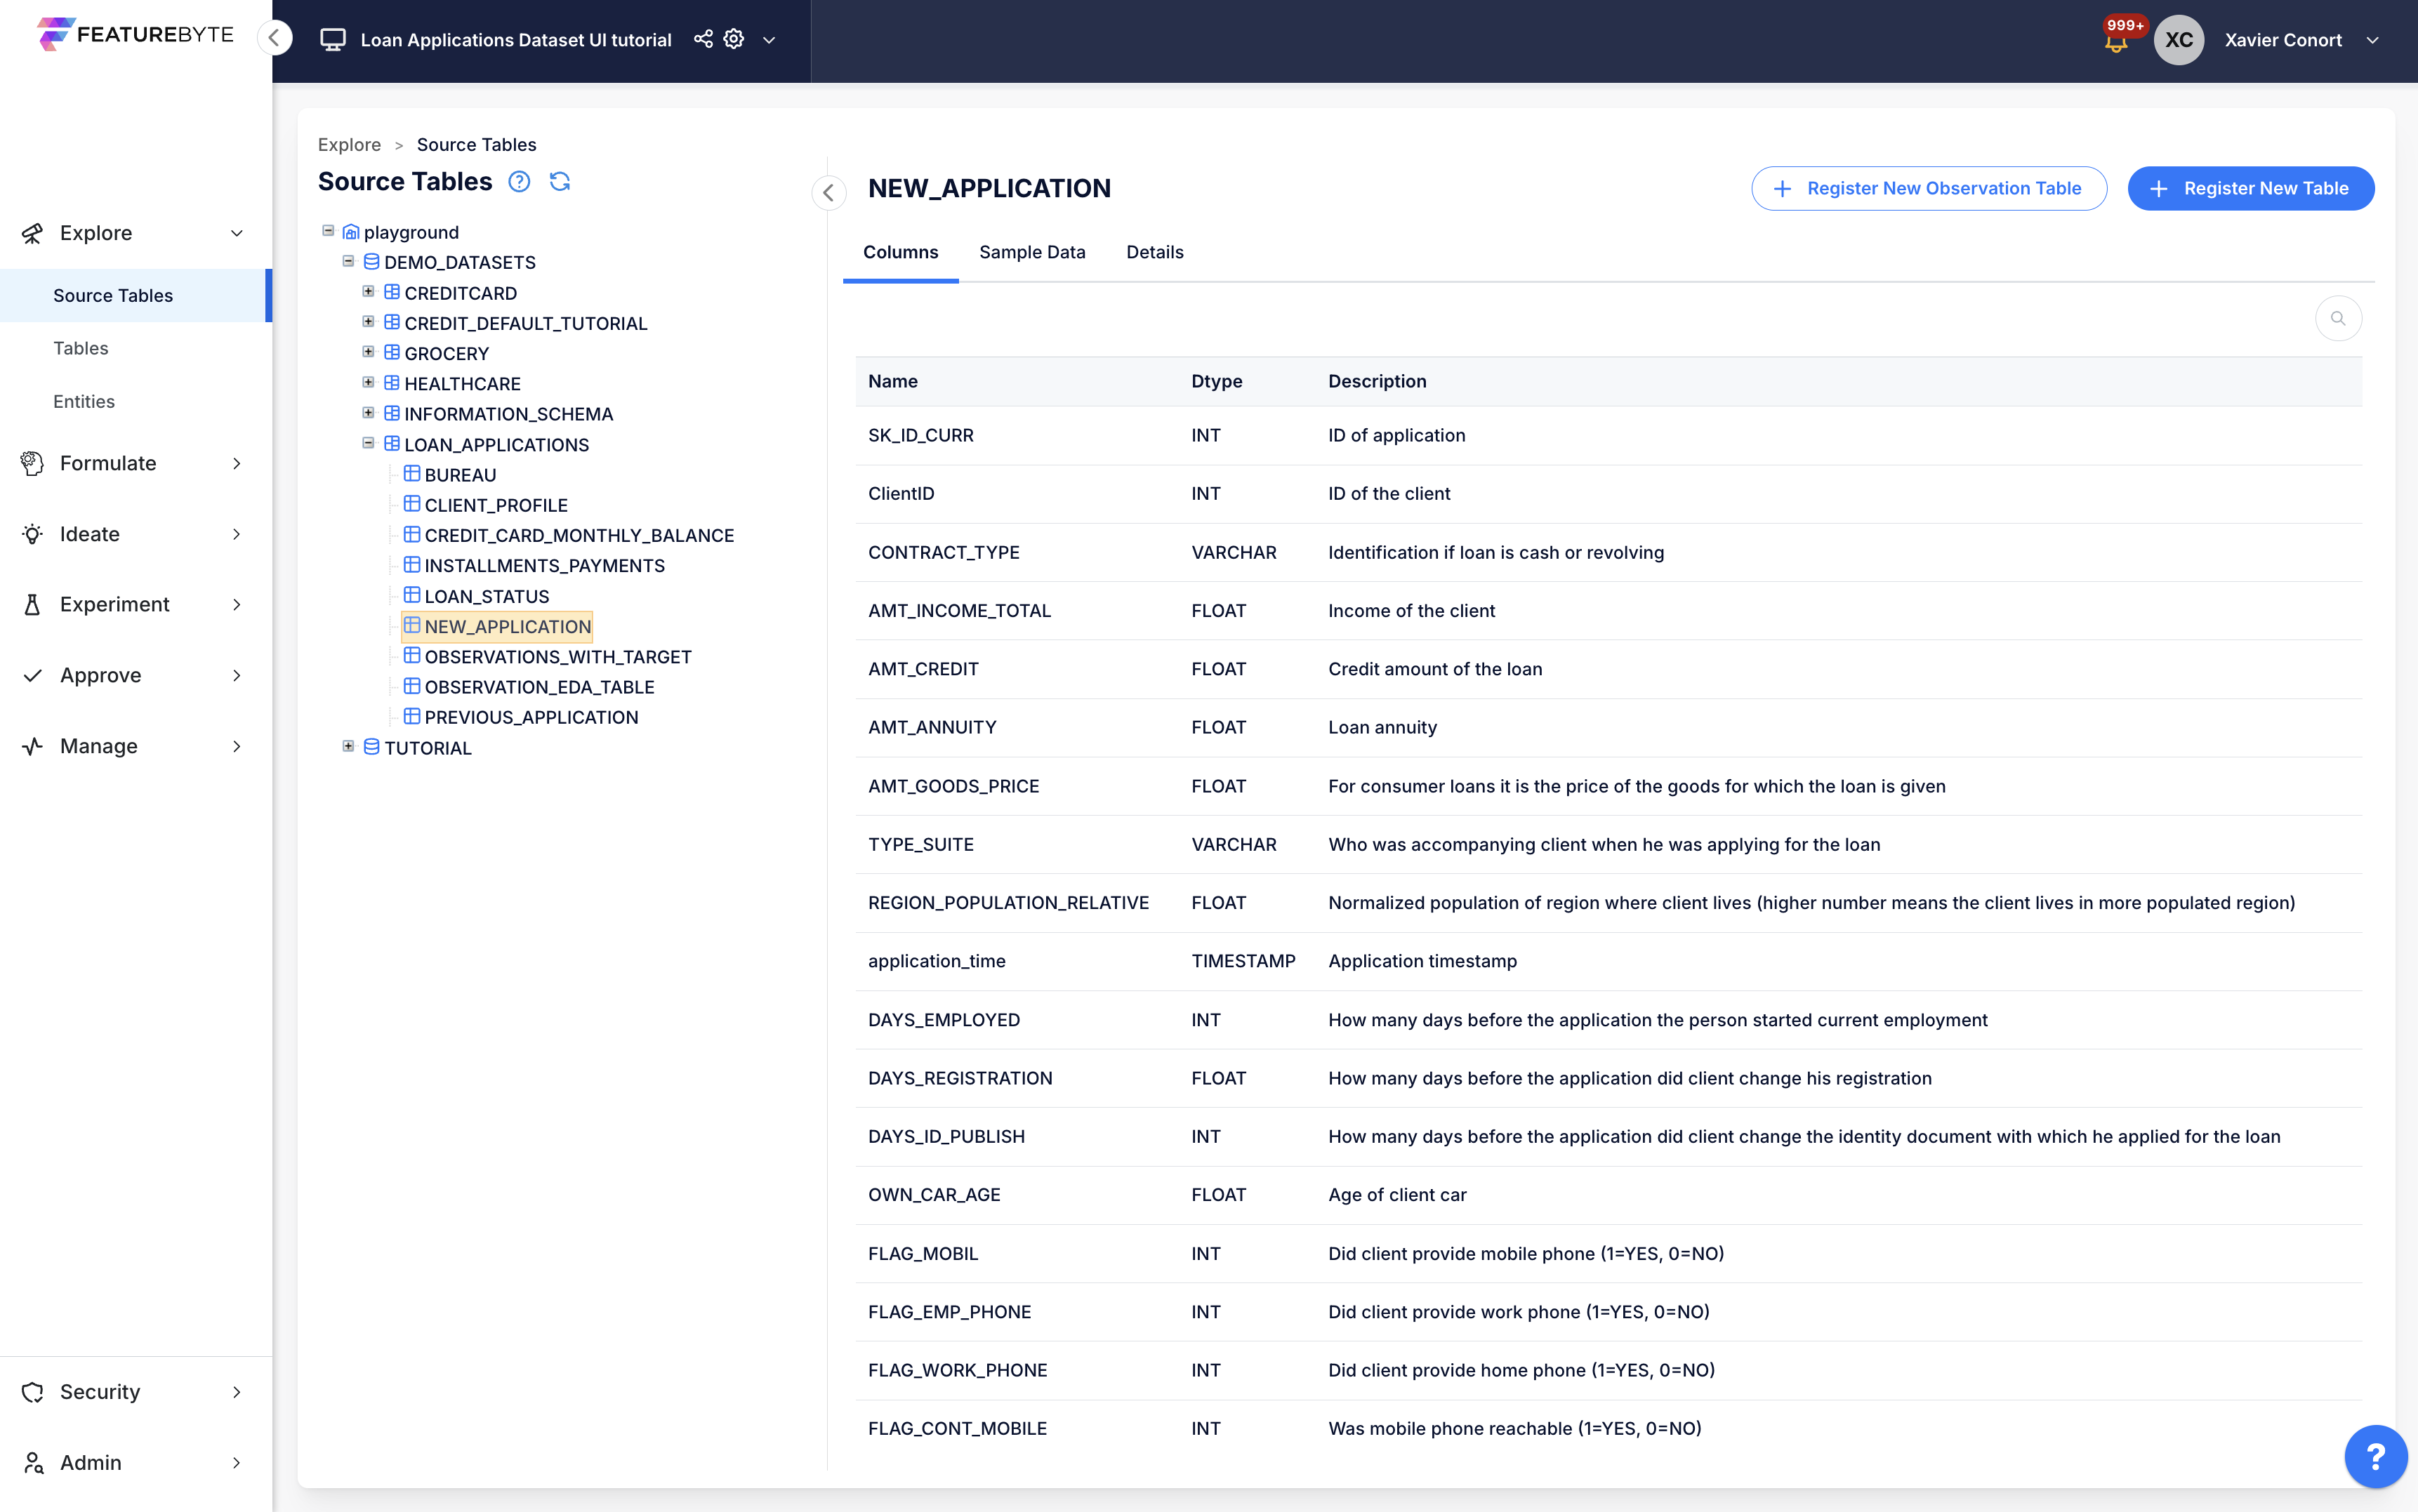The width and height of the screenshot is (2418, 1512).
Task: Collapse the LOAN_APPLICATIONS schema node
Action: [x=368, y=443]
